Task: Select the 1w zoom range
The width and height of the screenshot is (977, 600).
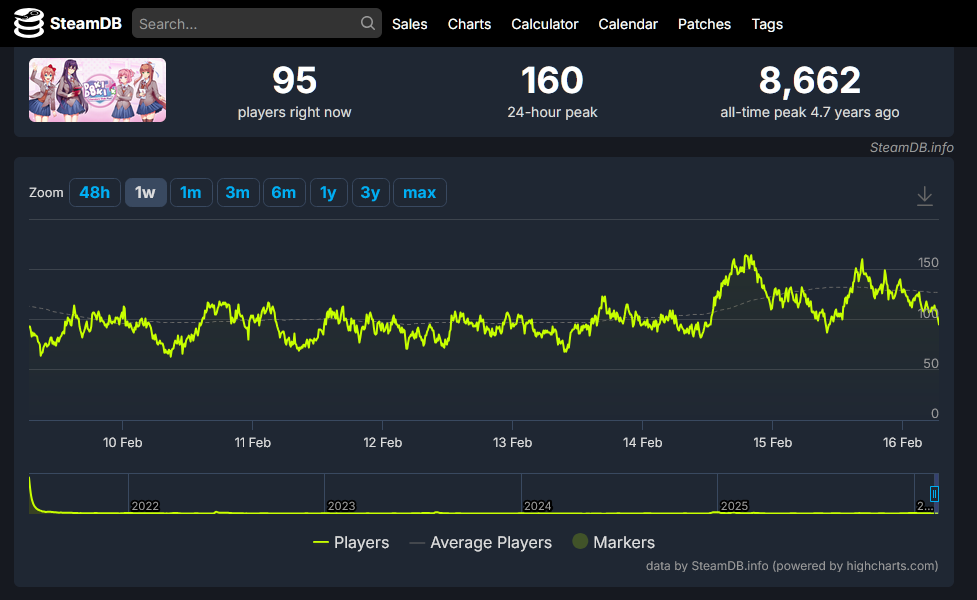Action: (x=146, y=193)
